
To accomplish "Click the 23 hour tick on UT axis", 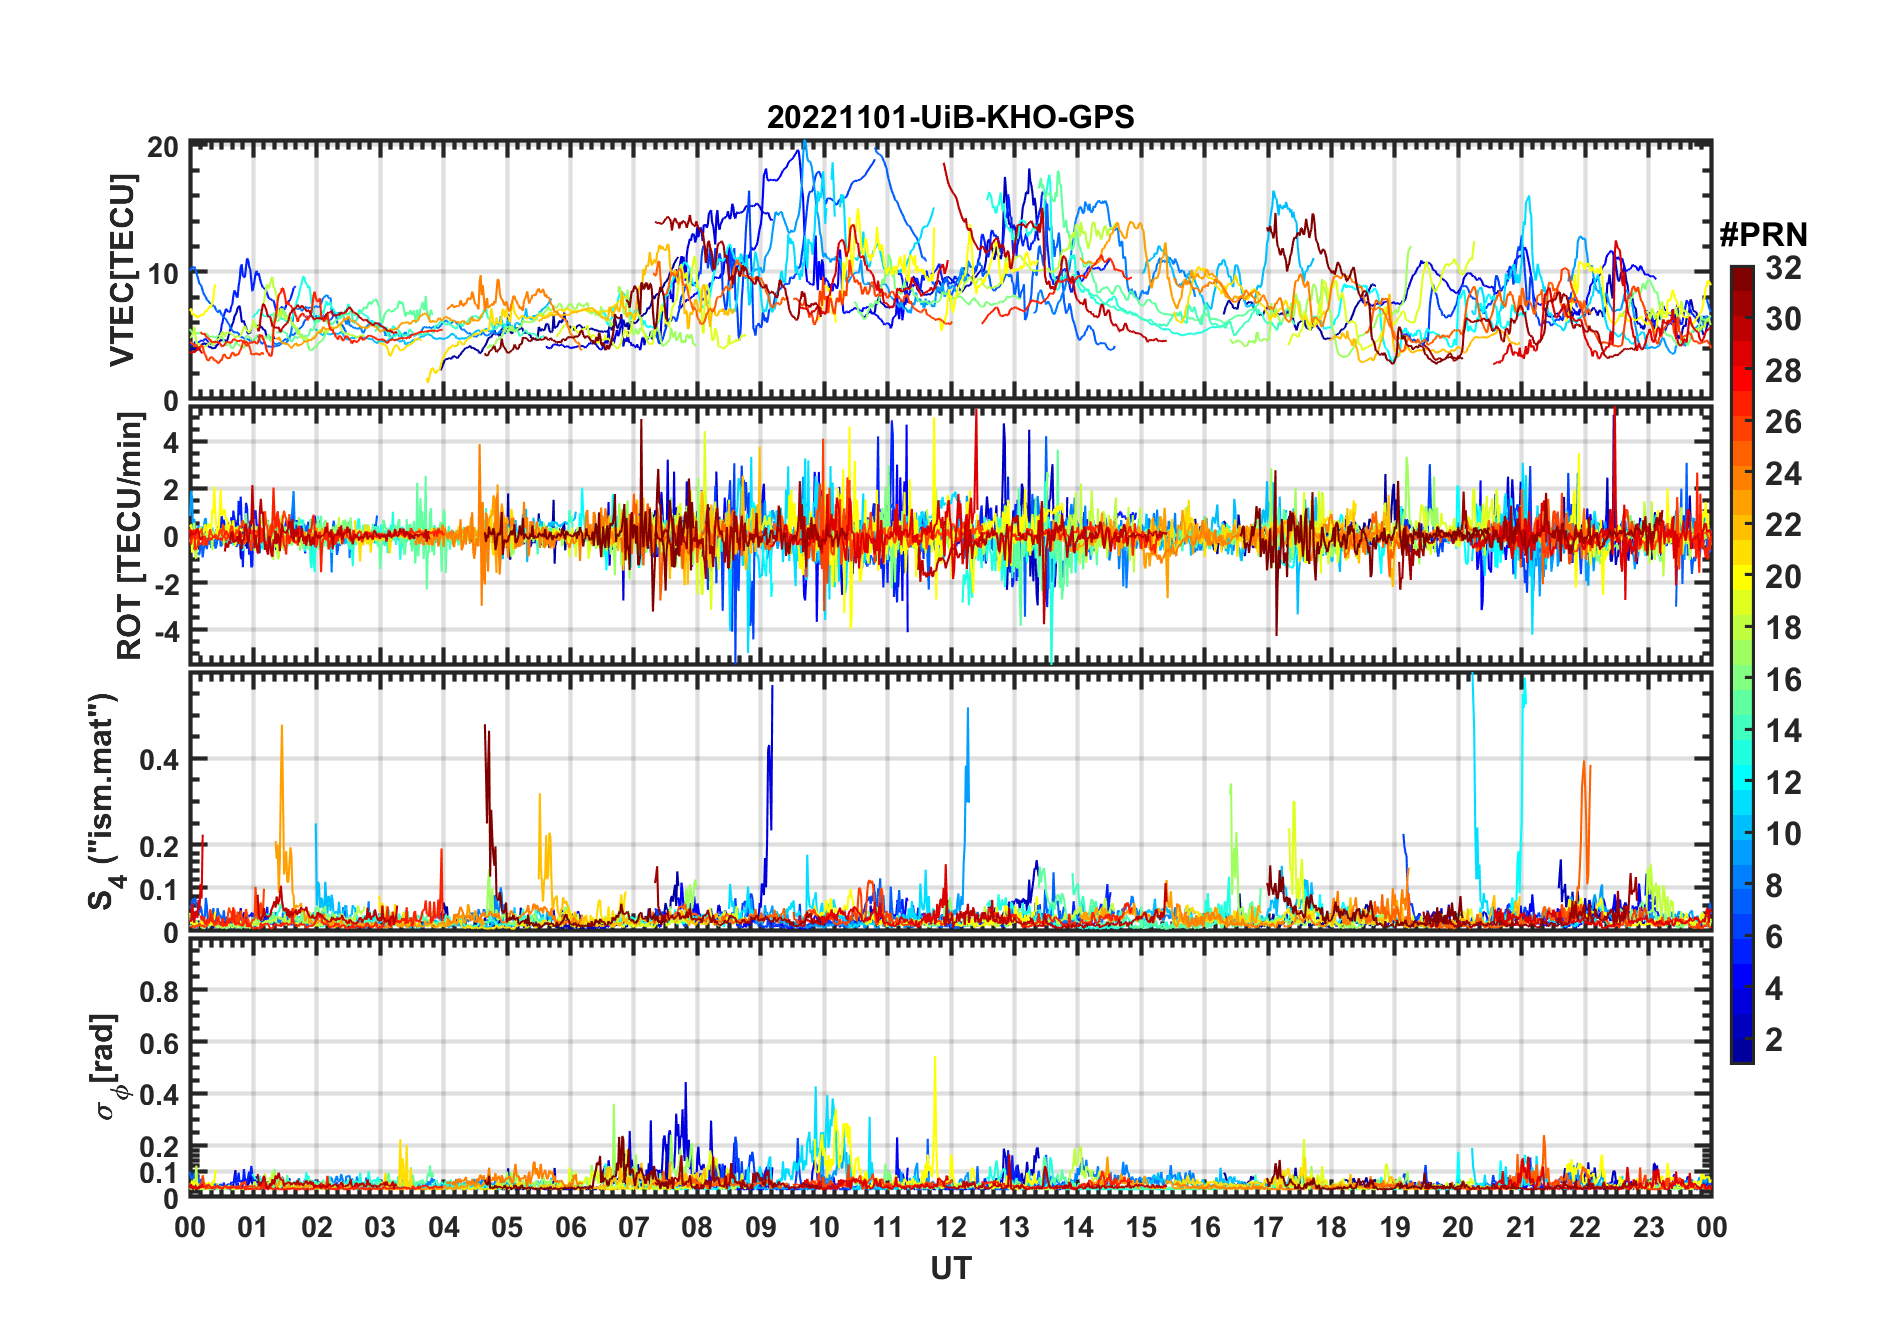I will (x=1649, y=1228).
